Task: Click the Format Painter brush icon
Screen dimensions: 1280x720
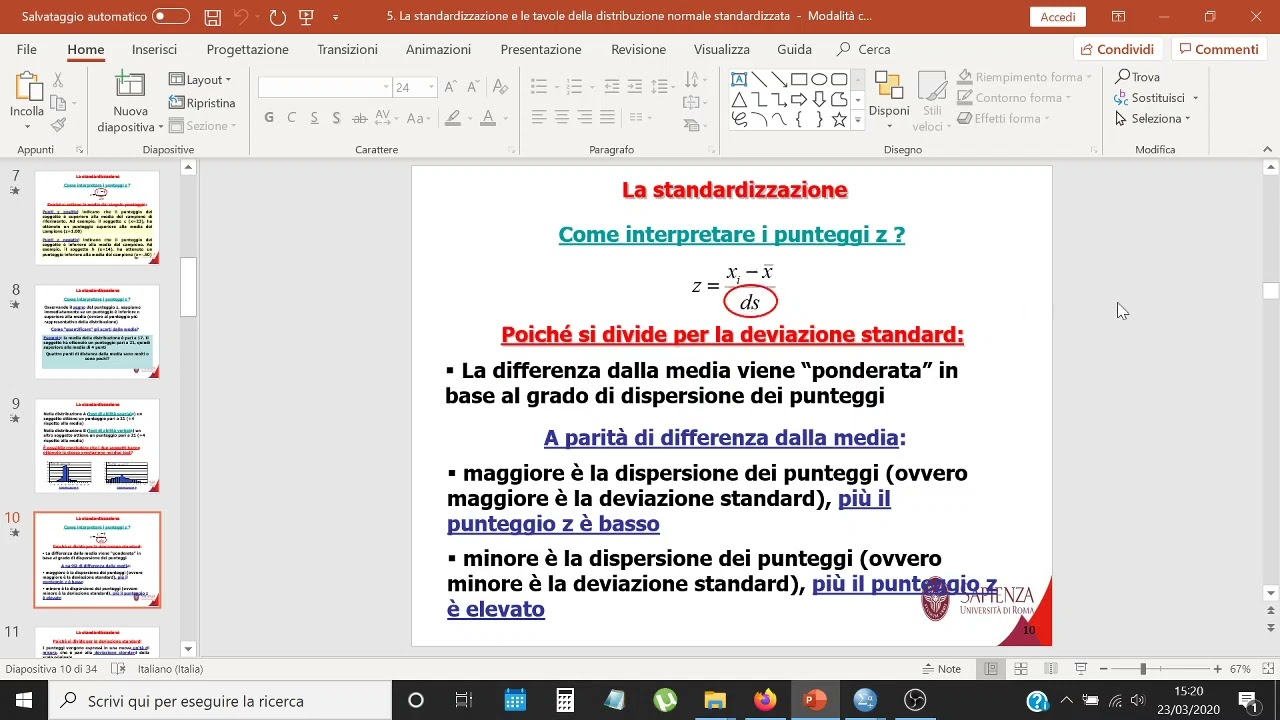Action: coord(58,125)
